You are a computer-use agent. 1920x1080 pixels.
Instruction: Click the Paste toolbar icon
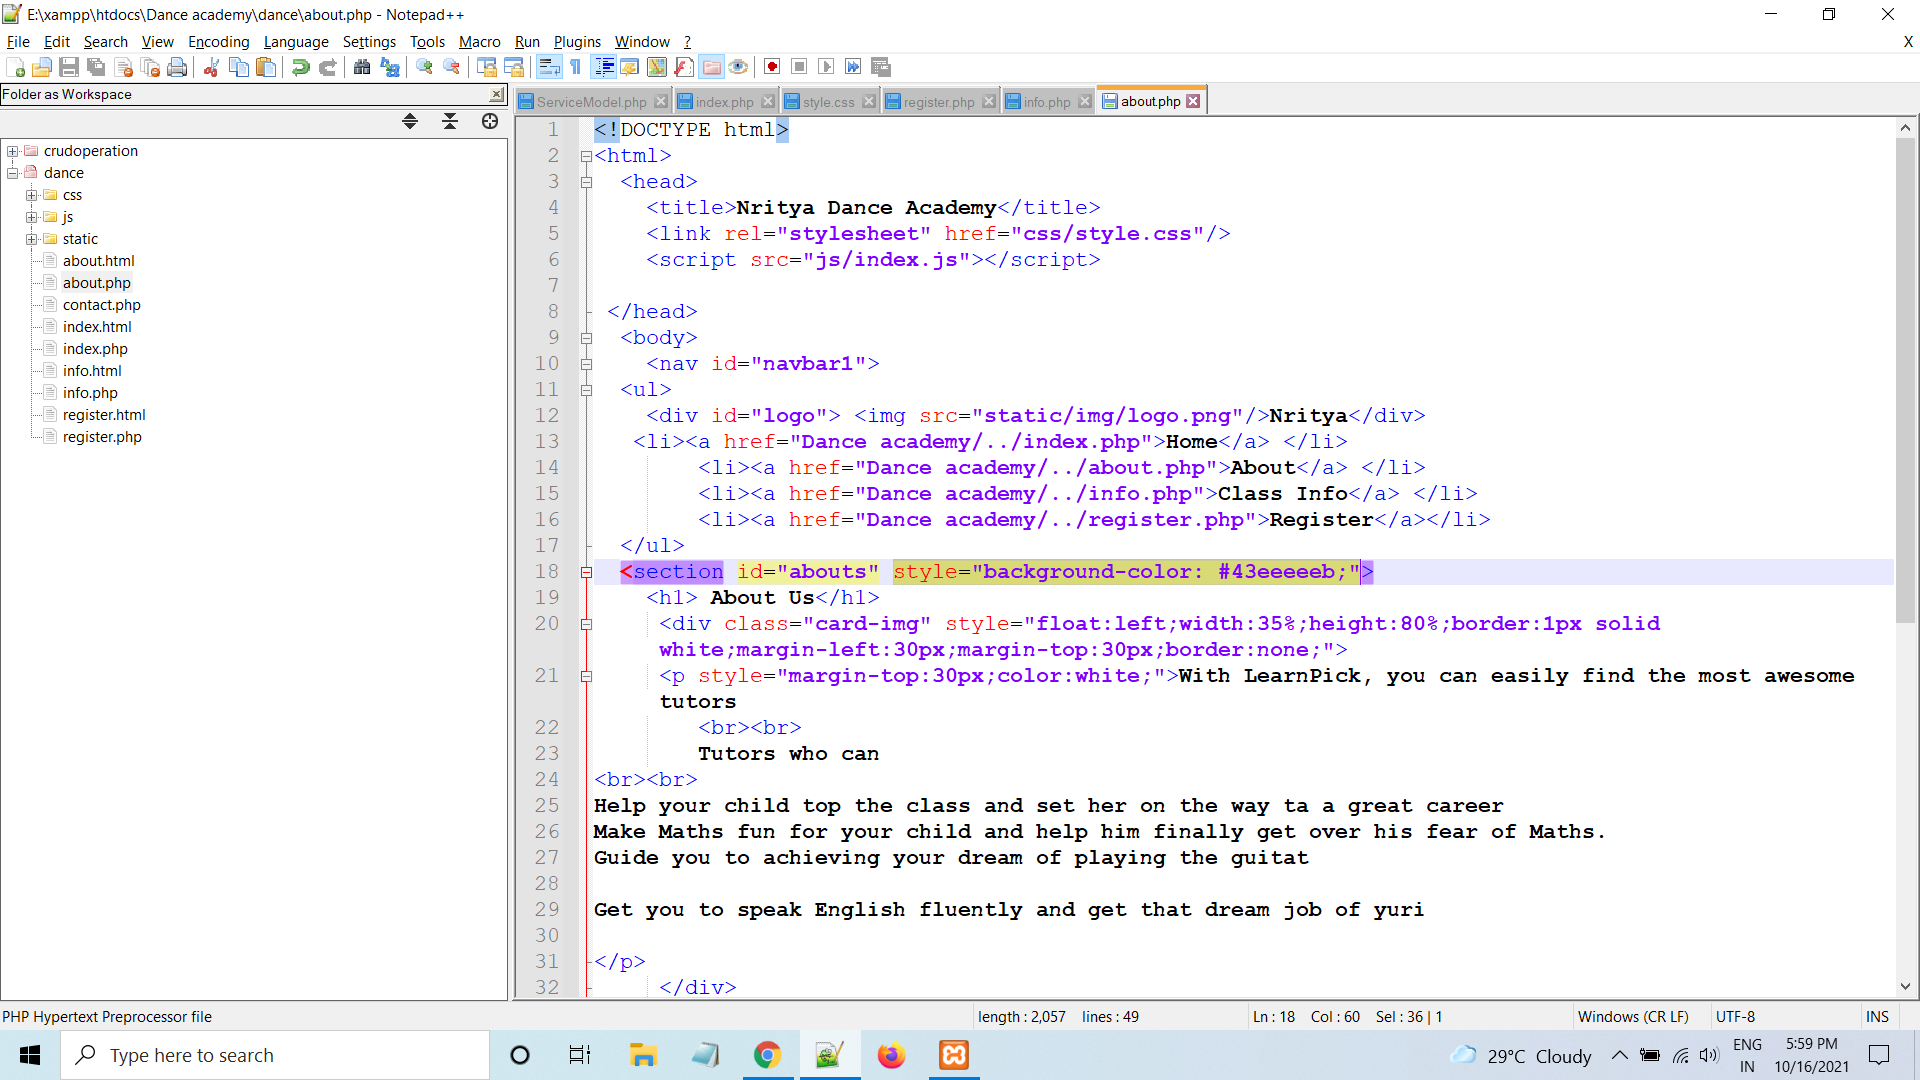pyautogui.click(x=266, y=67)
